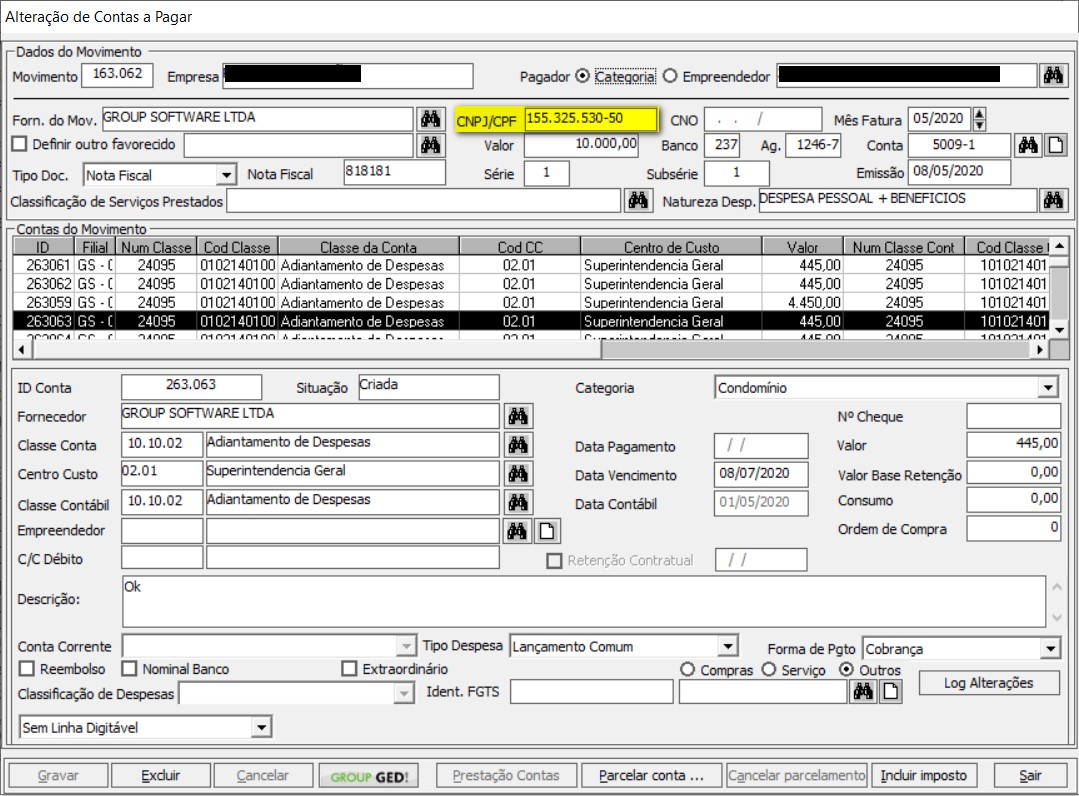Open search for Natureza Desp. field

(1052, 201)
